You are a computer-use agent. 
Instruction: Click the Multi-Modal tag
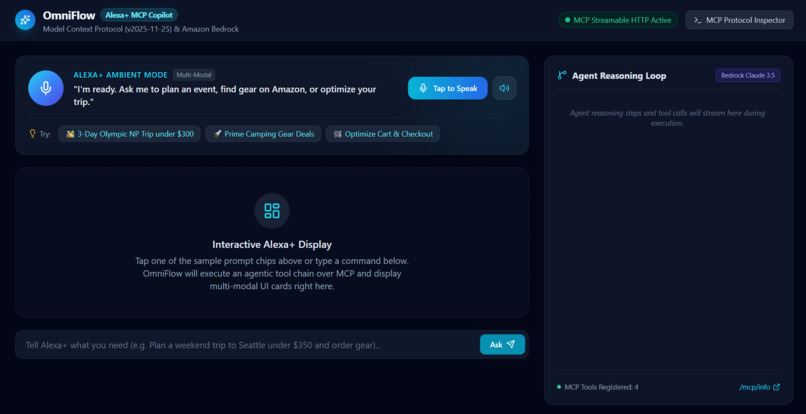tap(194, 75)
